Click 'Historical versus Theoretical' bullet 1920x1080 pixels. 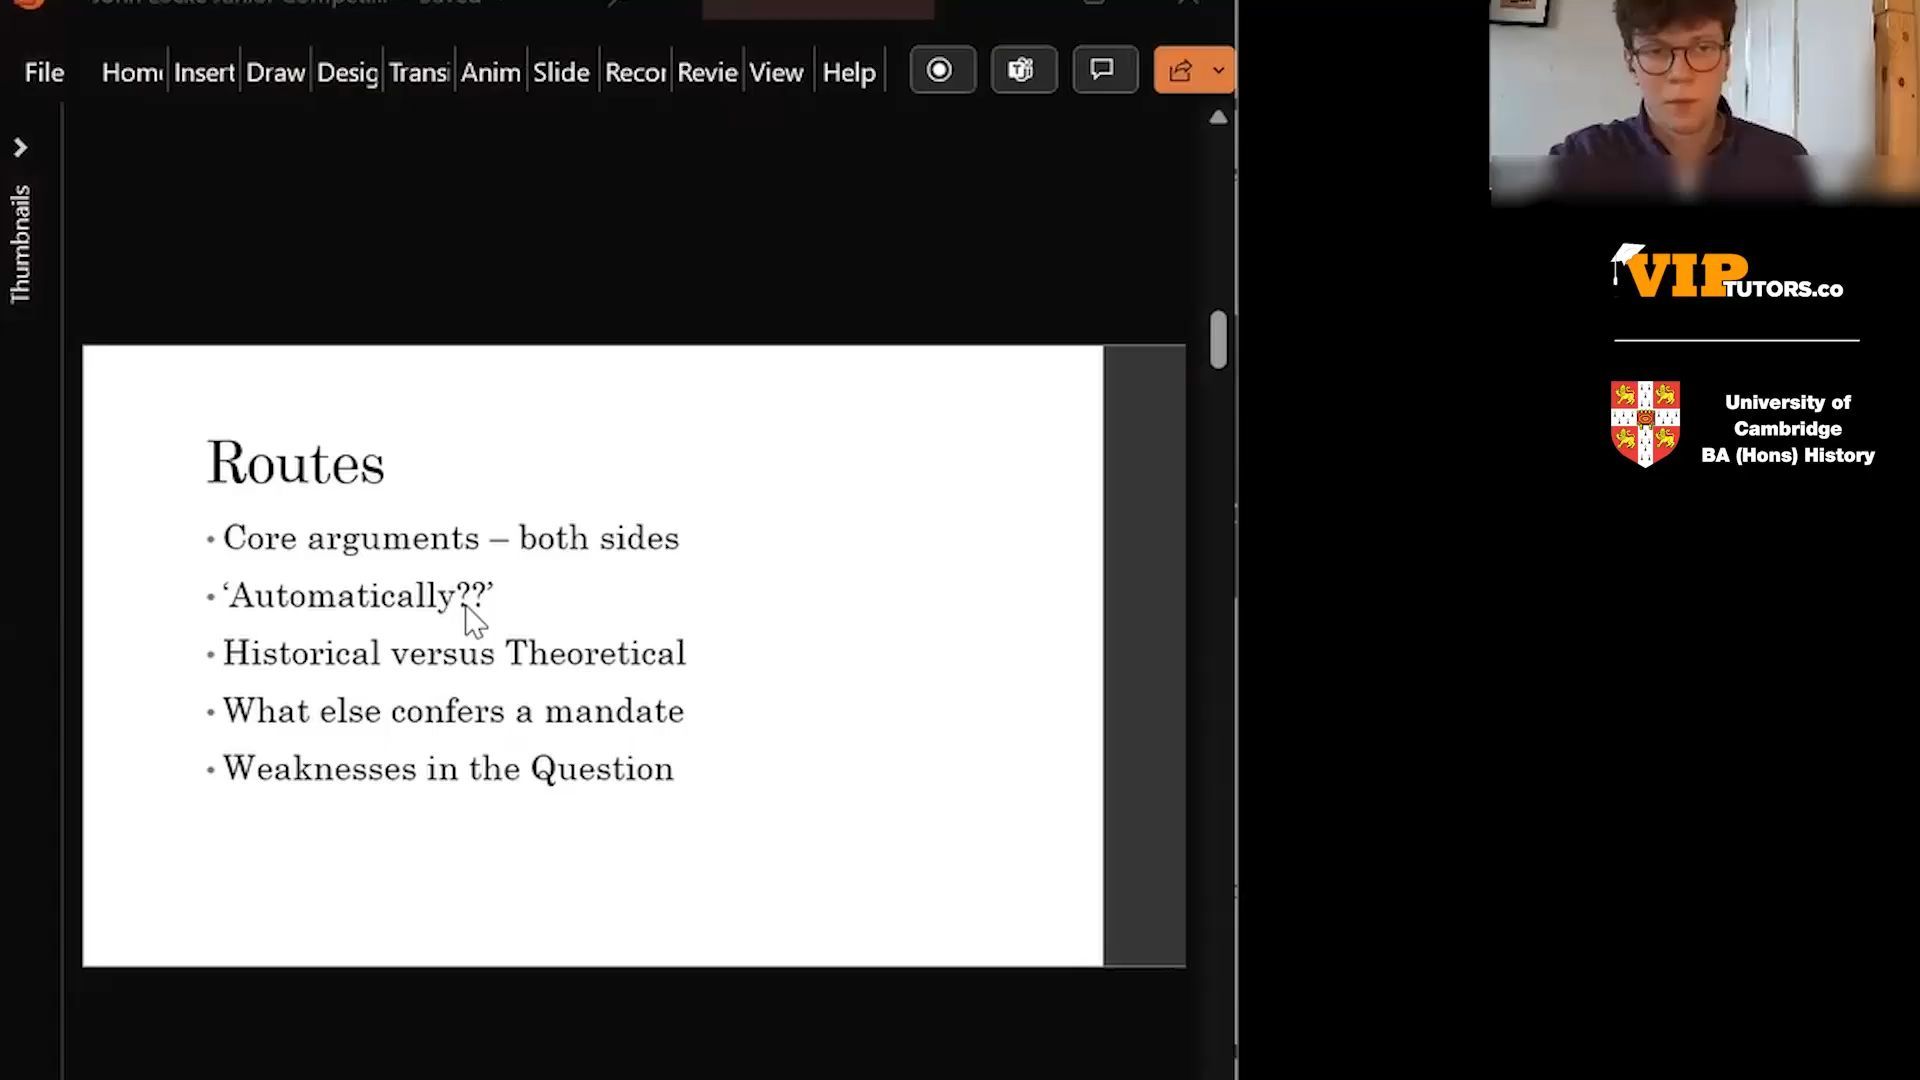tap(454, 653)
